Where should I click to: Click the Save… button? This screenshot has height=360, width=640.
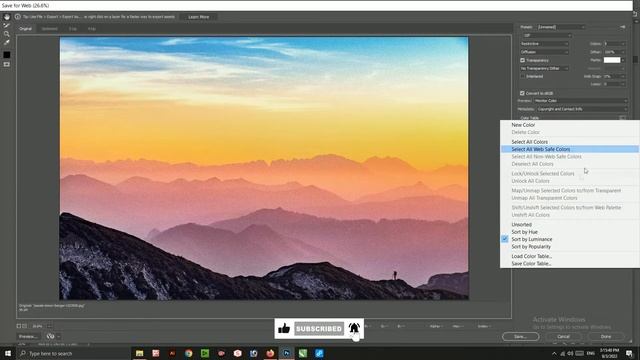[x=520, y=336]
